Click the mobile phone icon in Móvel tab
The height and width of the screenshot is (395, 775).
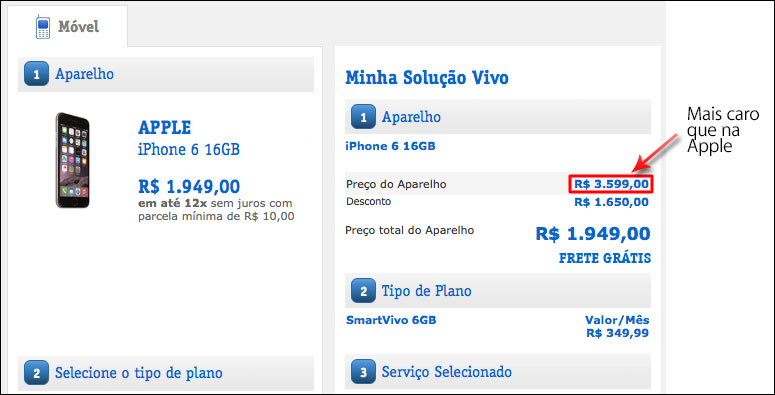point(43,27)
